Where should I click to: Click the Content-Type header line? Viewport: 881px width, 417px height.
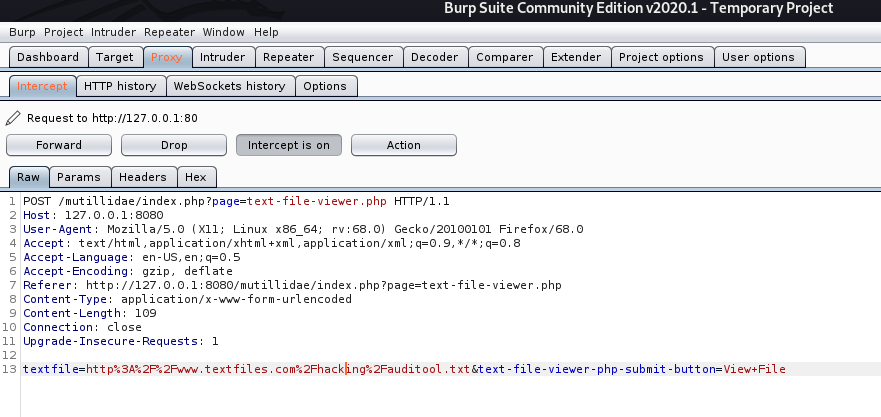187,299
